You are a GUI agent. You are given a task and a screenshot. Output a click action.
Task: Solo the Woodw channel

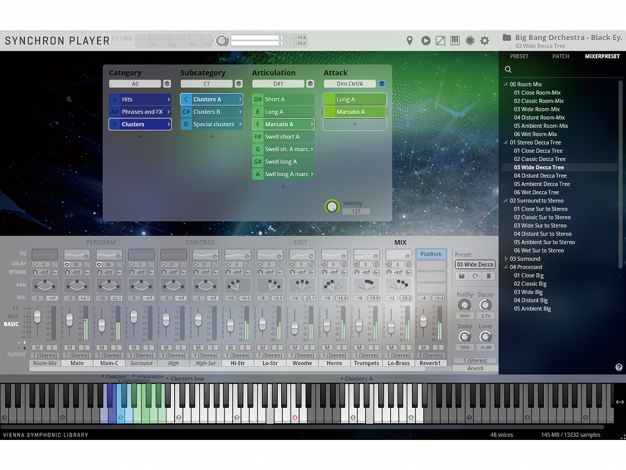309,347
